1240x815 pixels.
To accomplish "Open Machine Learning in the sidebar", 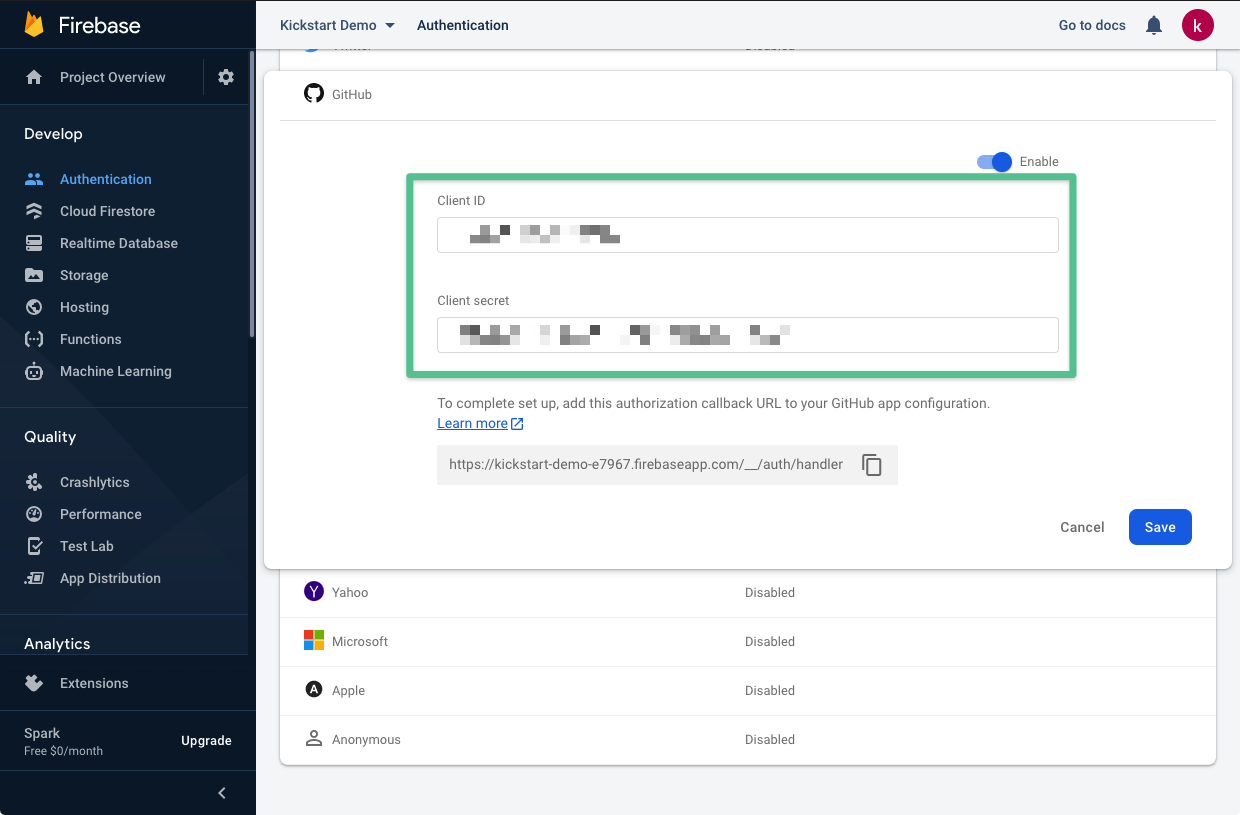I will pos(116,371).
